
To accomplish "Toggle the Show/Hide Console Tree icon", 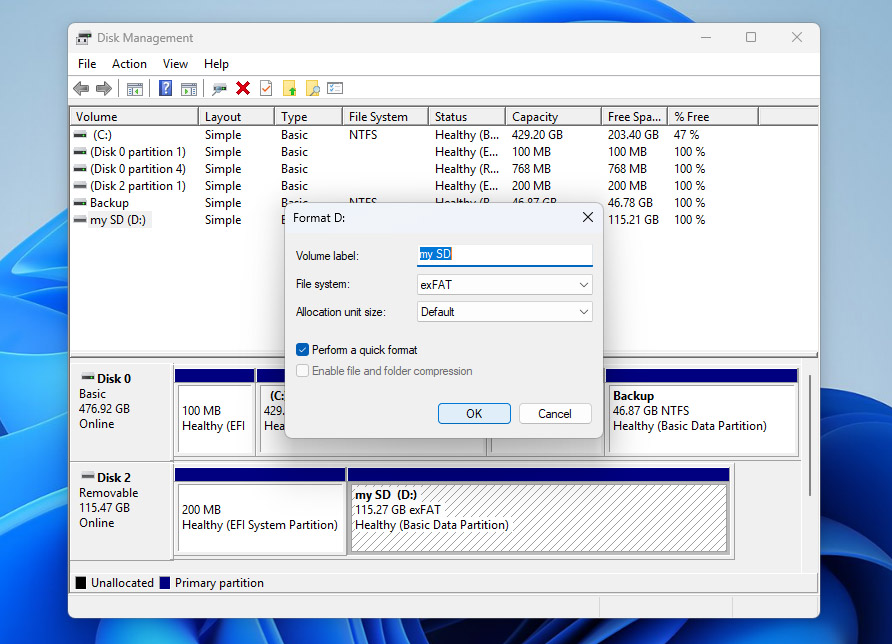I will (x=135, y=89).
